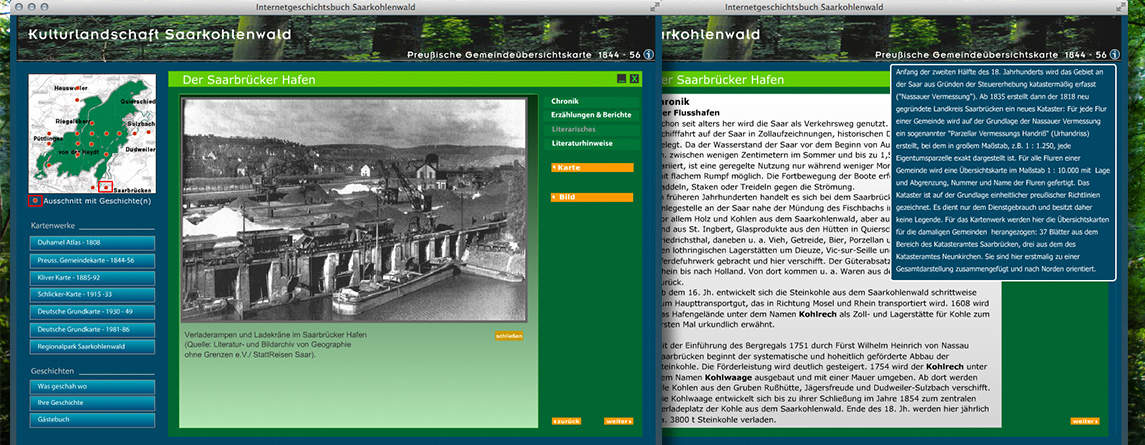Go back with the zurück button
This screenshot has height=445, width=1145.
pyautogui.click(x=566, y=421)
